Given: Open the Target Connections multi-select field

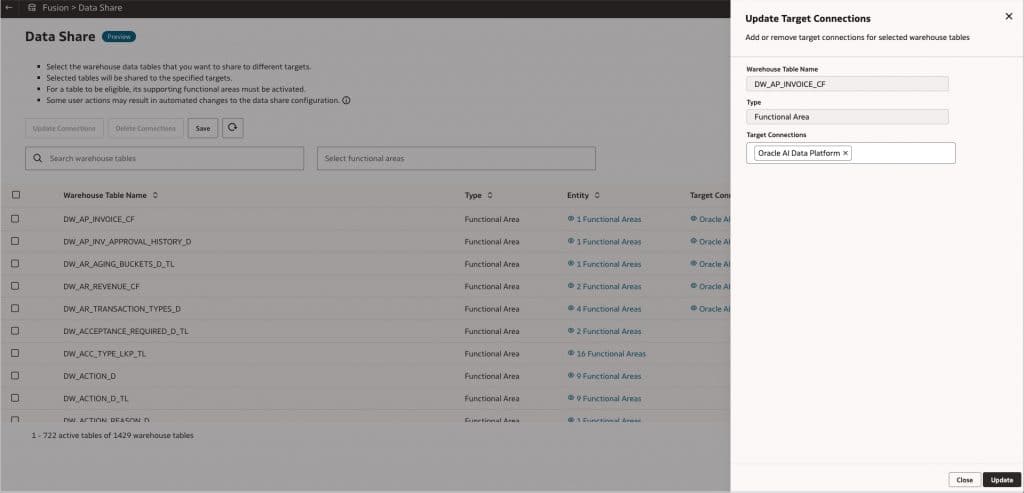Looking at the screenshot, I should (850, 153).
